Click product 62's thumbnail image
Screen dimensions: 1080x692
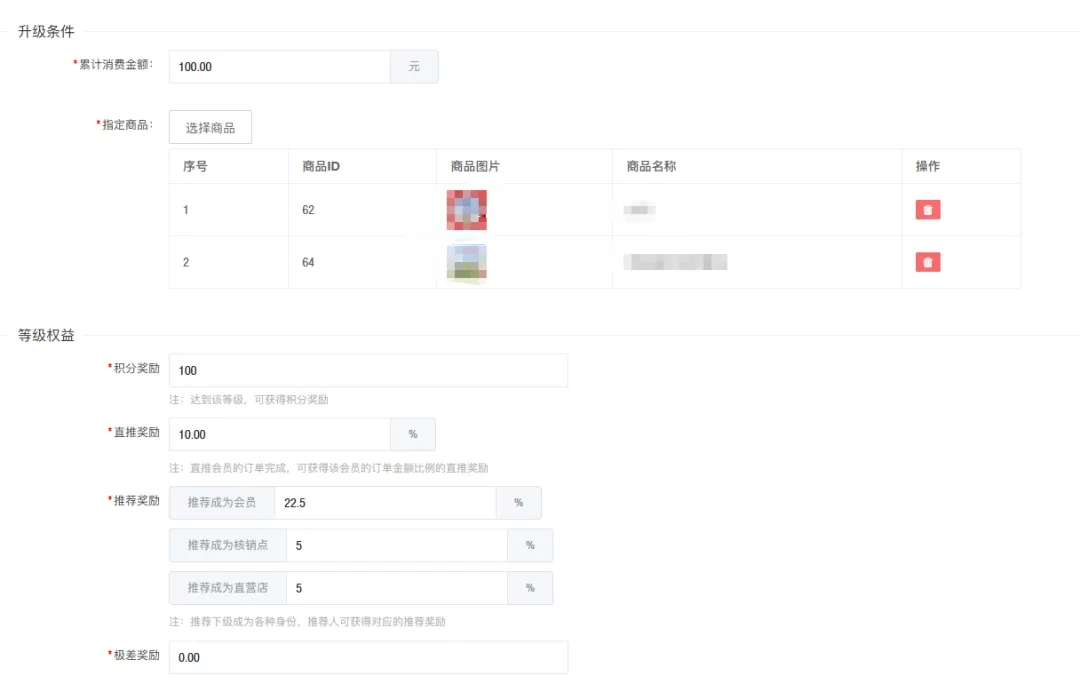[467, 209]
